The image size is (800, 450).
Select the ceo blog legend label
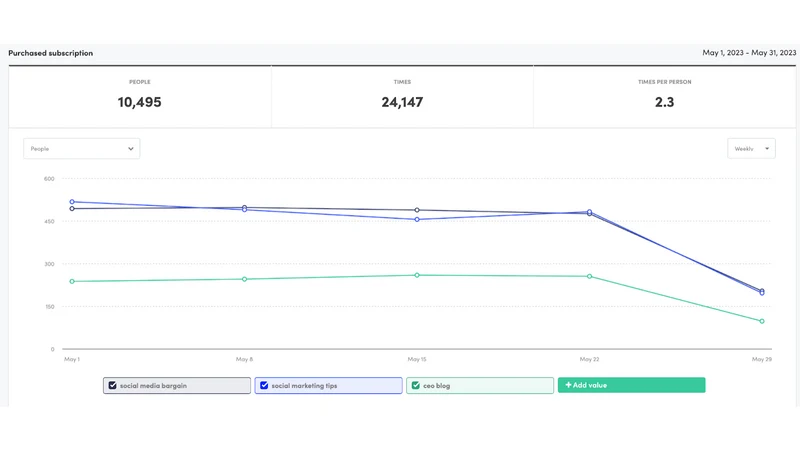point(437,386)
